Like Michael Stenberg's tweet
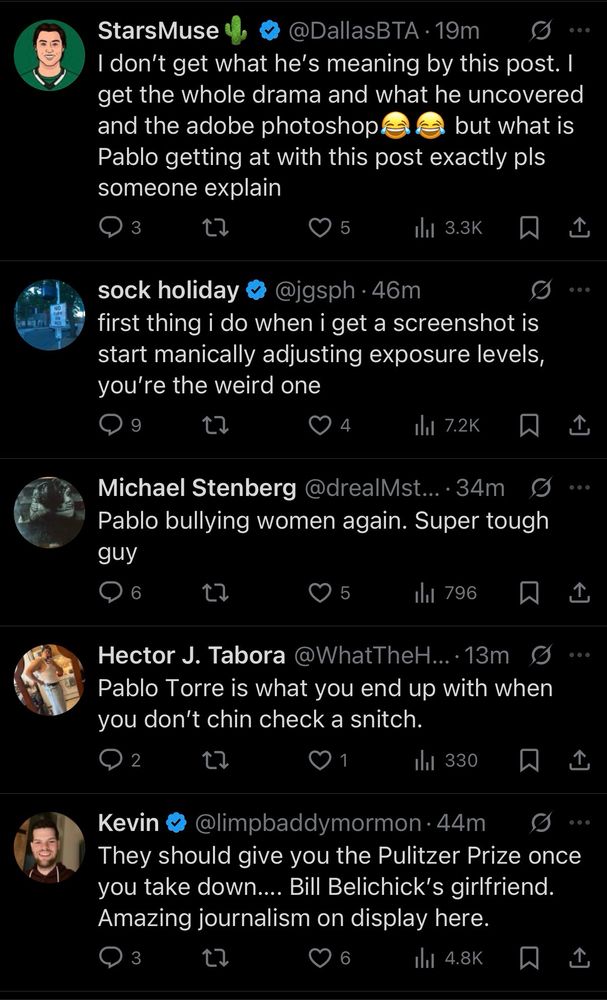This screenshot has height=1000, width=607. click(x=319, y=593)
